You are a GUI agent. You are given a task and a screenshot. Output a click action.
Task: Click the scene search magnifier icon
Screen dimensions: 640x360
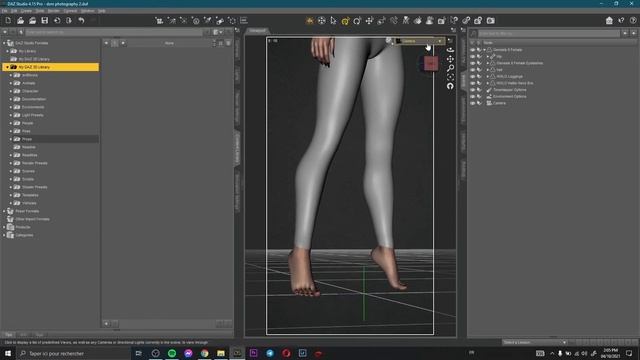tap(473, 33)
